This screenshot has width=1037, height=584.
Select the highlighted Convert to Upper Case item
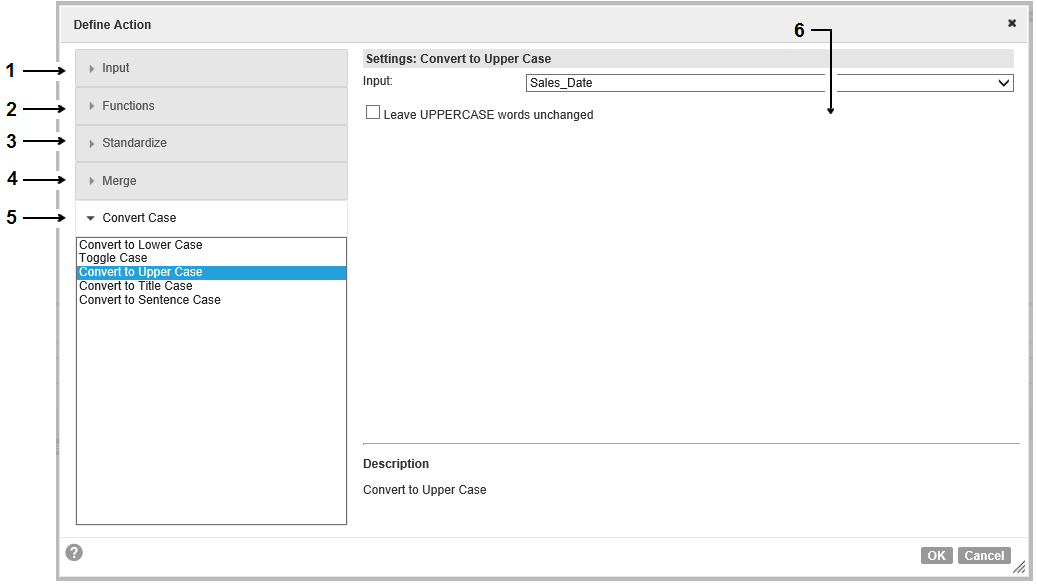(x=211, y=272)
